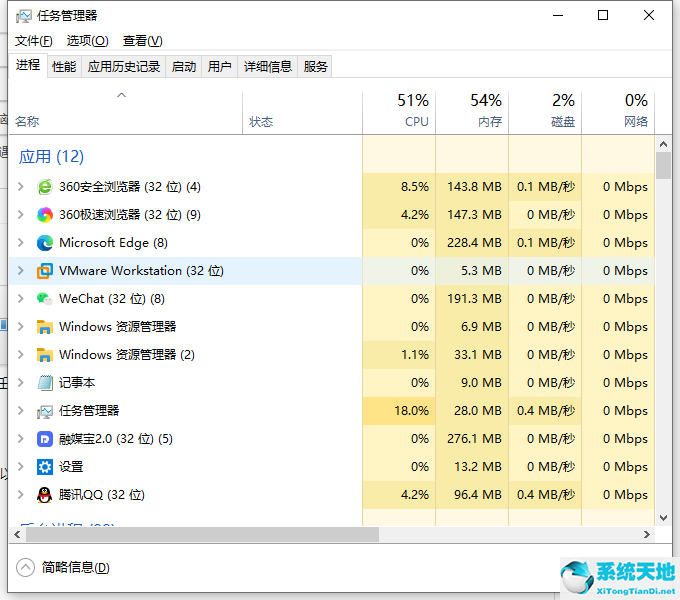The width and height of the screenshot is (680, 600).
Task: Click the vertical scrollbar thumb
Action: point(663,165)
